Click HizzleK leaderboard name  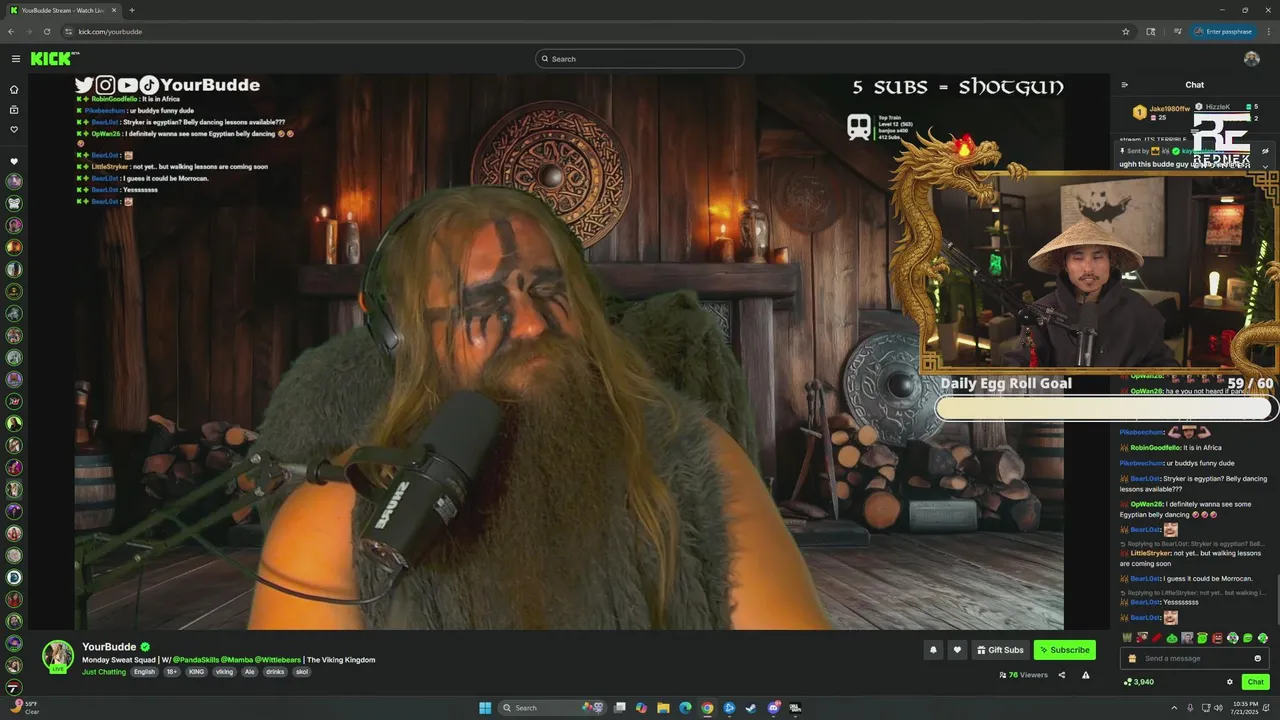coord(1217,107)
